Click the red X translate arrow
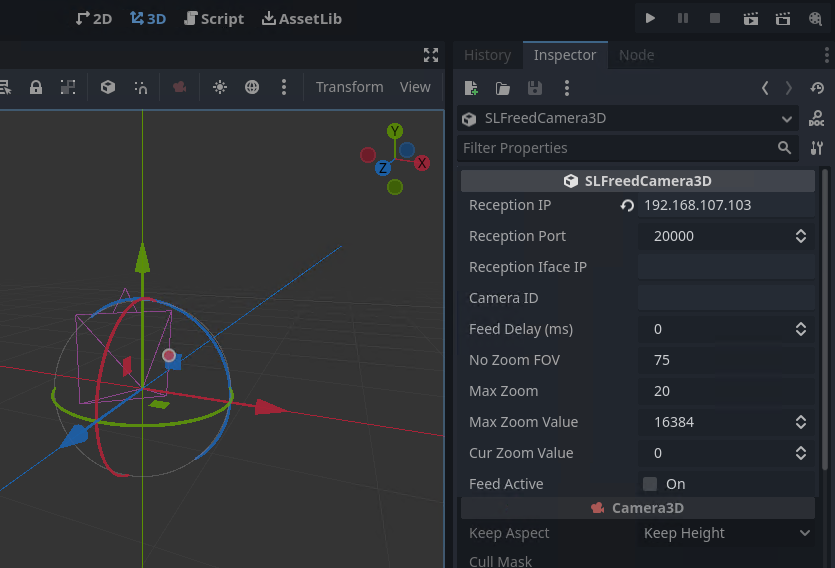The height and width of the screenshot is (568, 835). (x=271, y=408)
